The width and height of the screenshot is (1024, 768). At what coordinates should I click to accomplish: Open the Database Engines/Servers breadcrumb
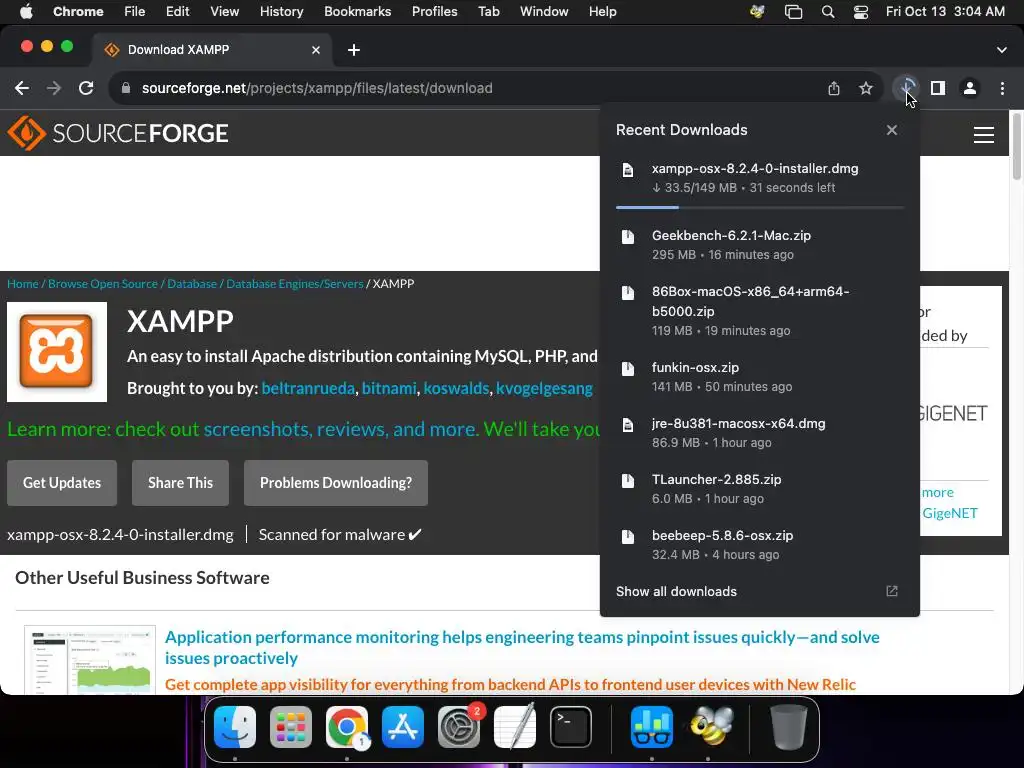[295, 283]
